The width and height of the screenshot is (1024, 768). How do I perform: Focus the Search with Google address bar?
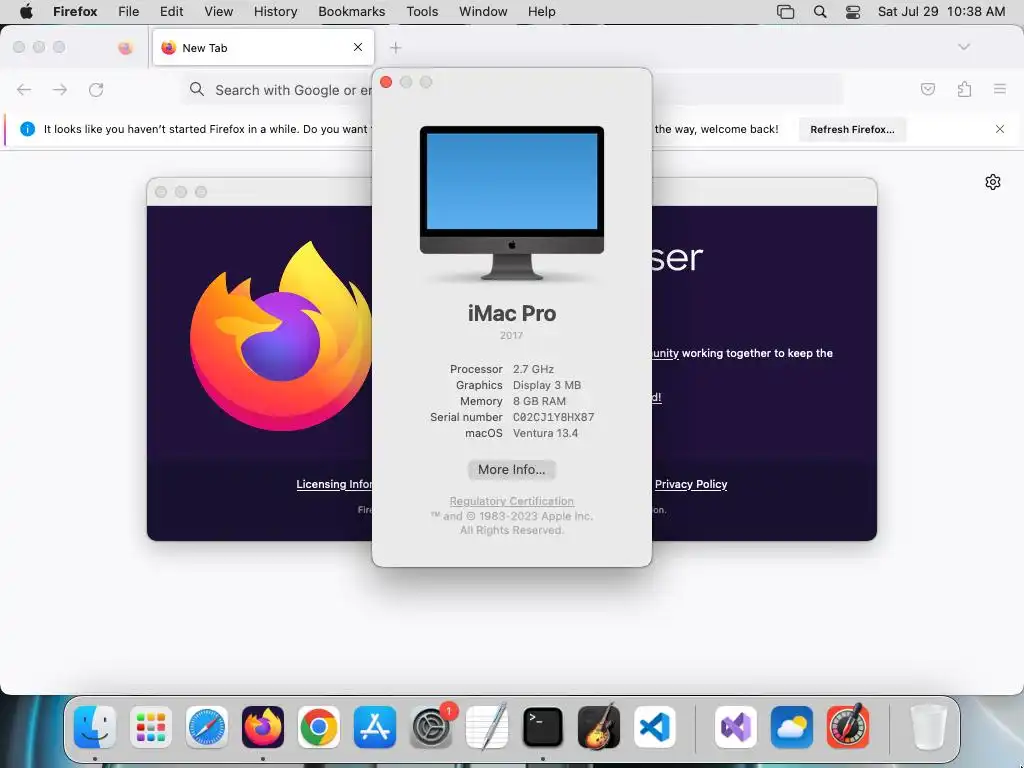(x=278, y=89)
